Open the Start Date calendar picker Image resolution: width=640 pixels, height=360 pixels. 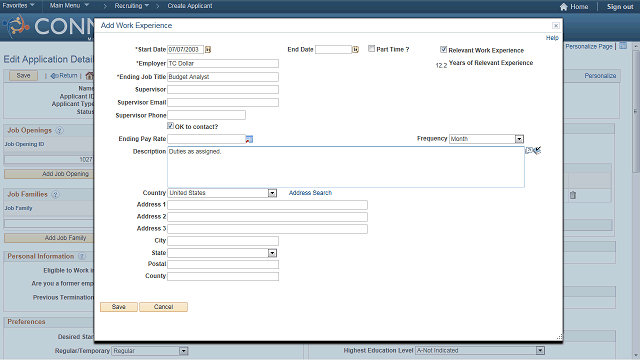(208, 49)
